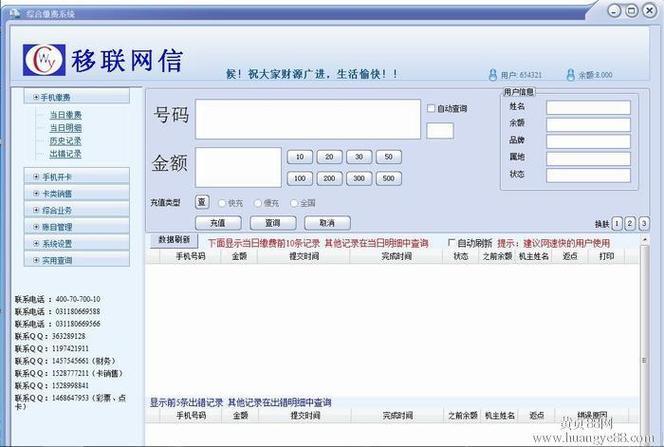Click the 查 icon next to 充值类型
The height and width of the screenshot is (447, 664).
[201, 202]
